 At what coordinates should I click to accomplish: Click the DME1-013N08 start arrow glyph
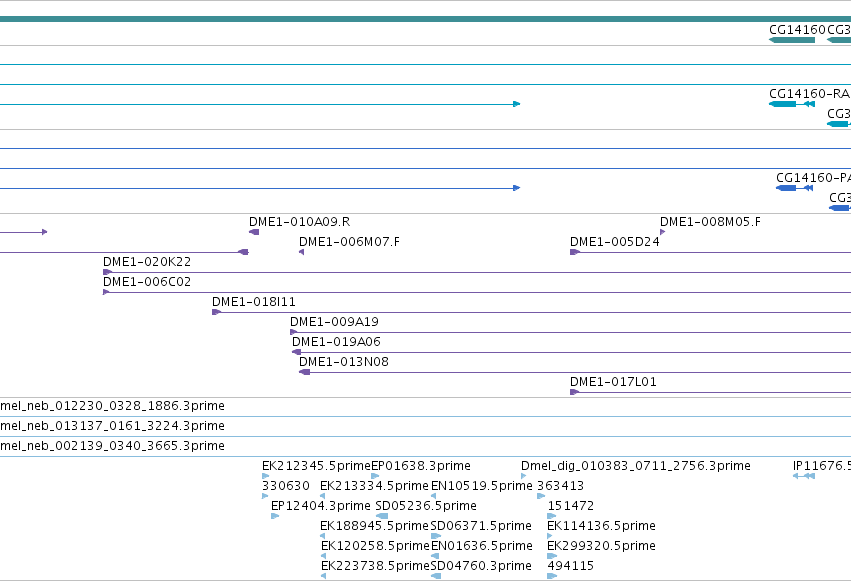[x=304, y=372]
